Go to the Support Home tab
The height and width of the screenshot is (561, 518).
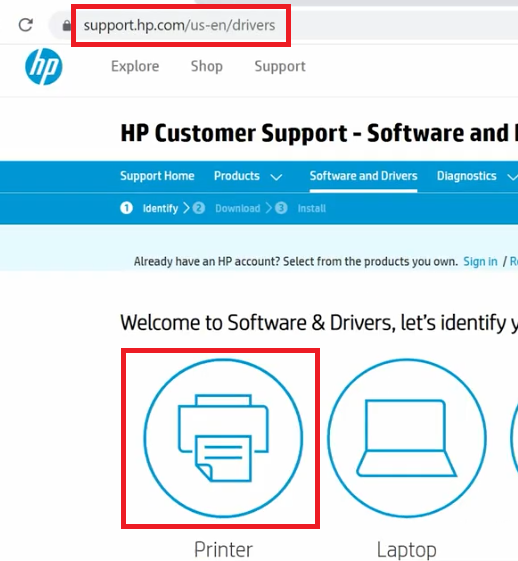point(157,176)
